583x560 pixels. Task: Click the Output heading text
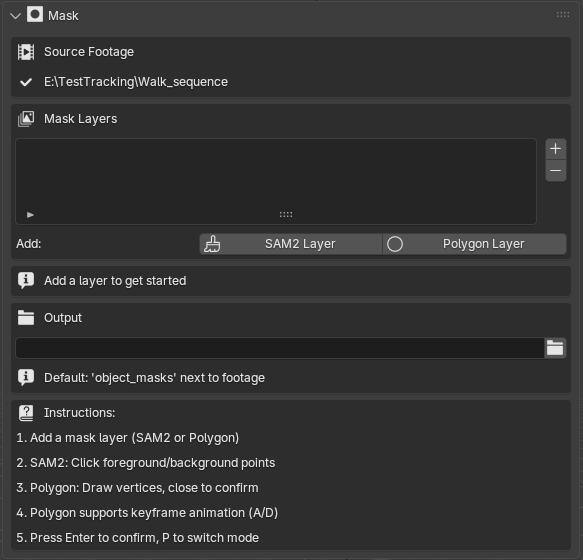click(x=63, y=318)
